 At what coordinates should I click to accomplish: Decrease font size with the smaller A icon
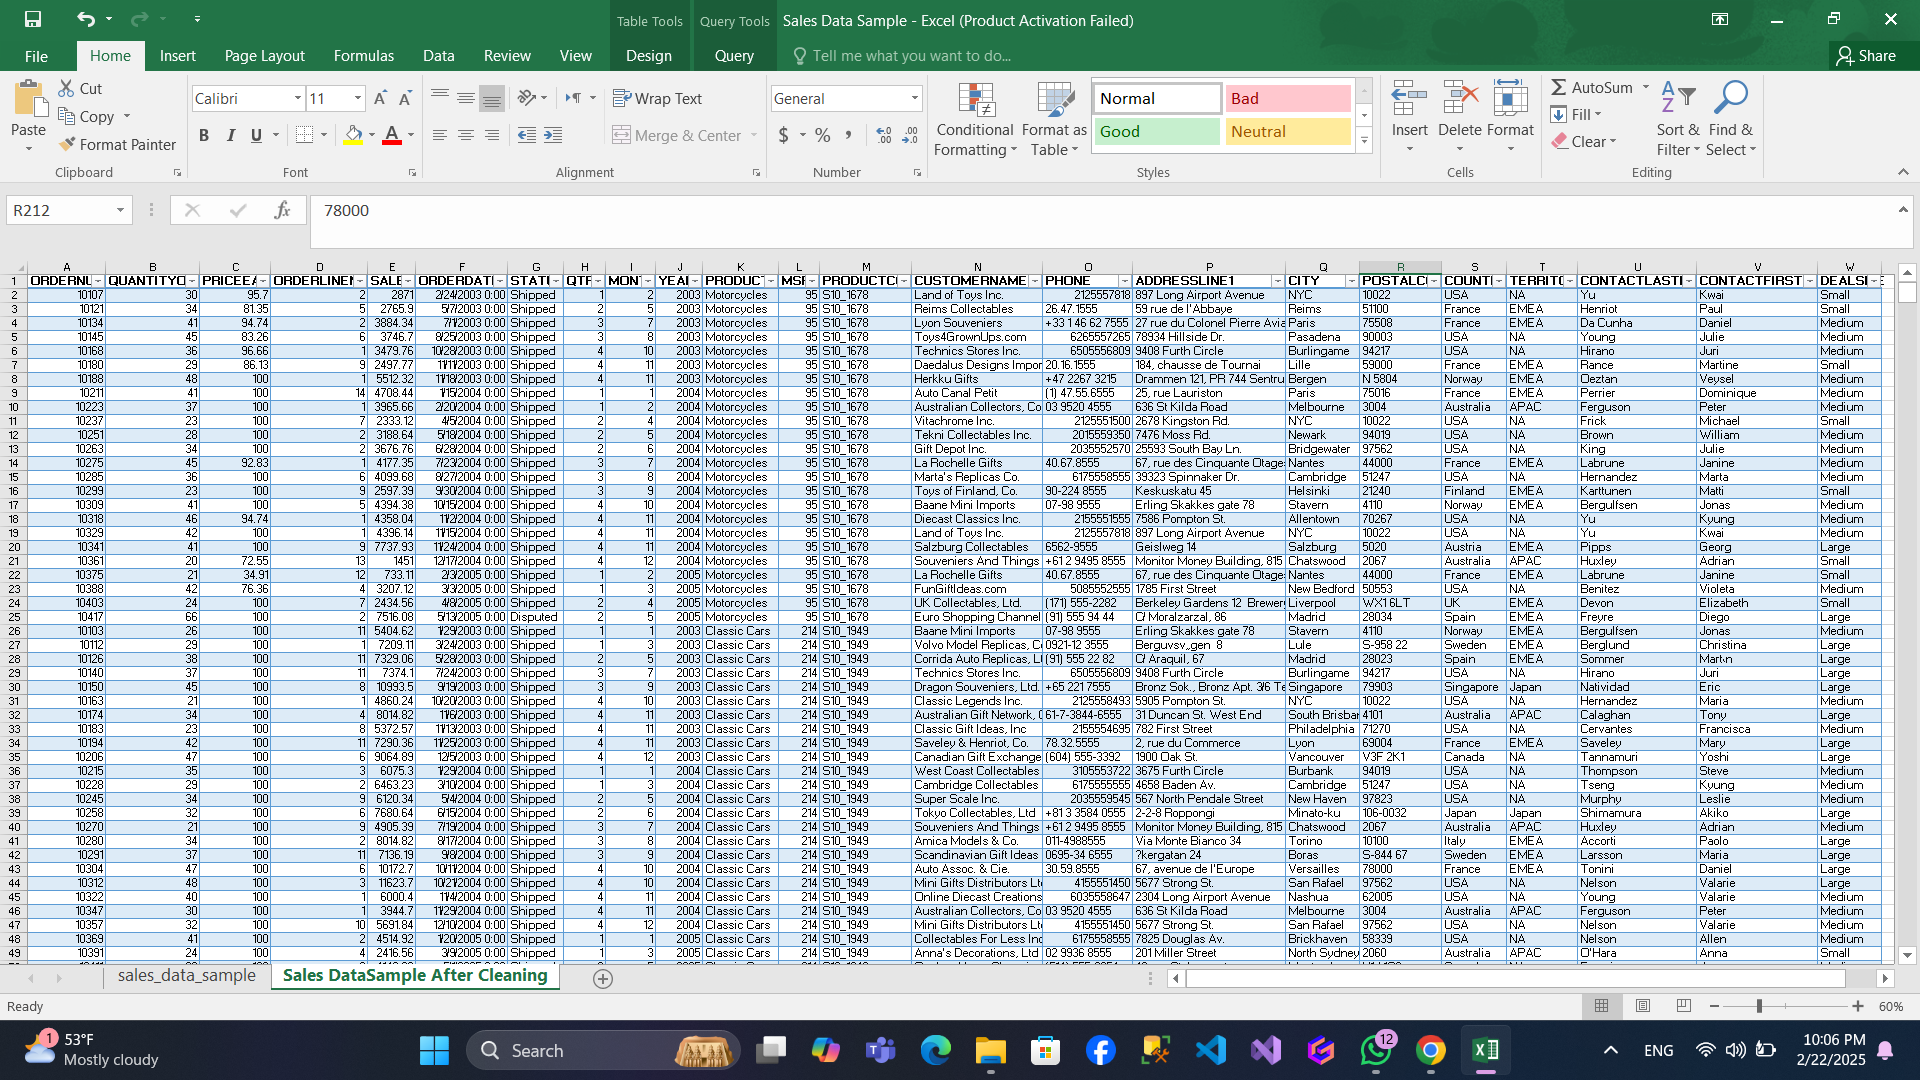405,98
